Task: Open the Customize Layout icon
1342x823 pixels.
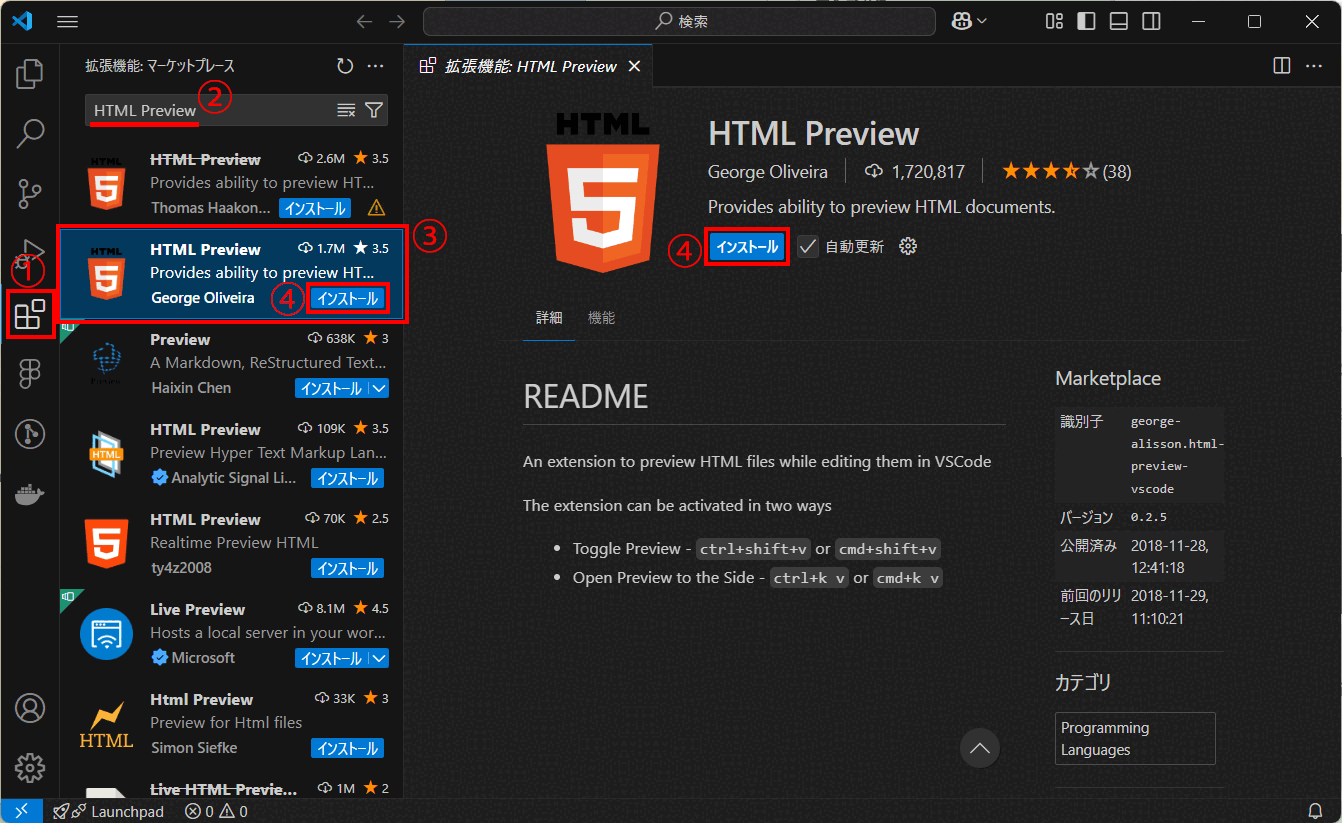Action: 1054,21
